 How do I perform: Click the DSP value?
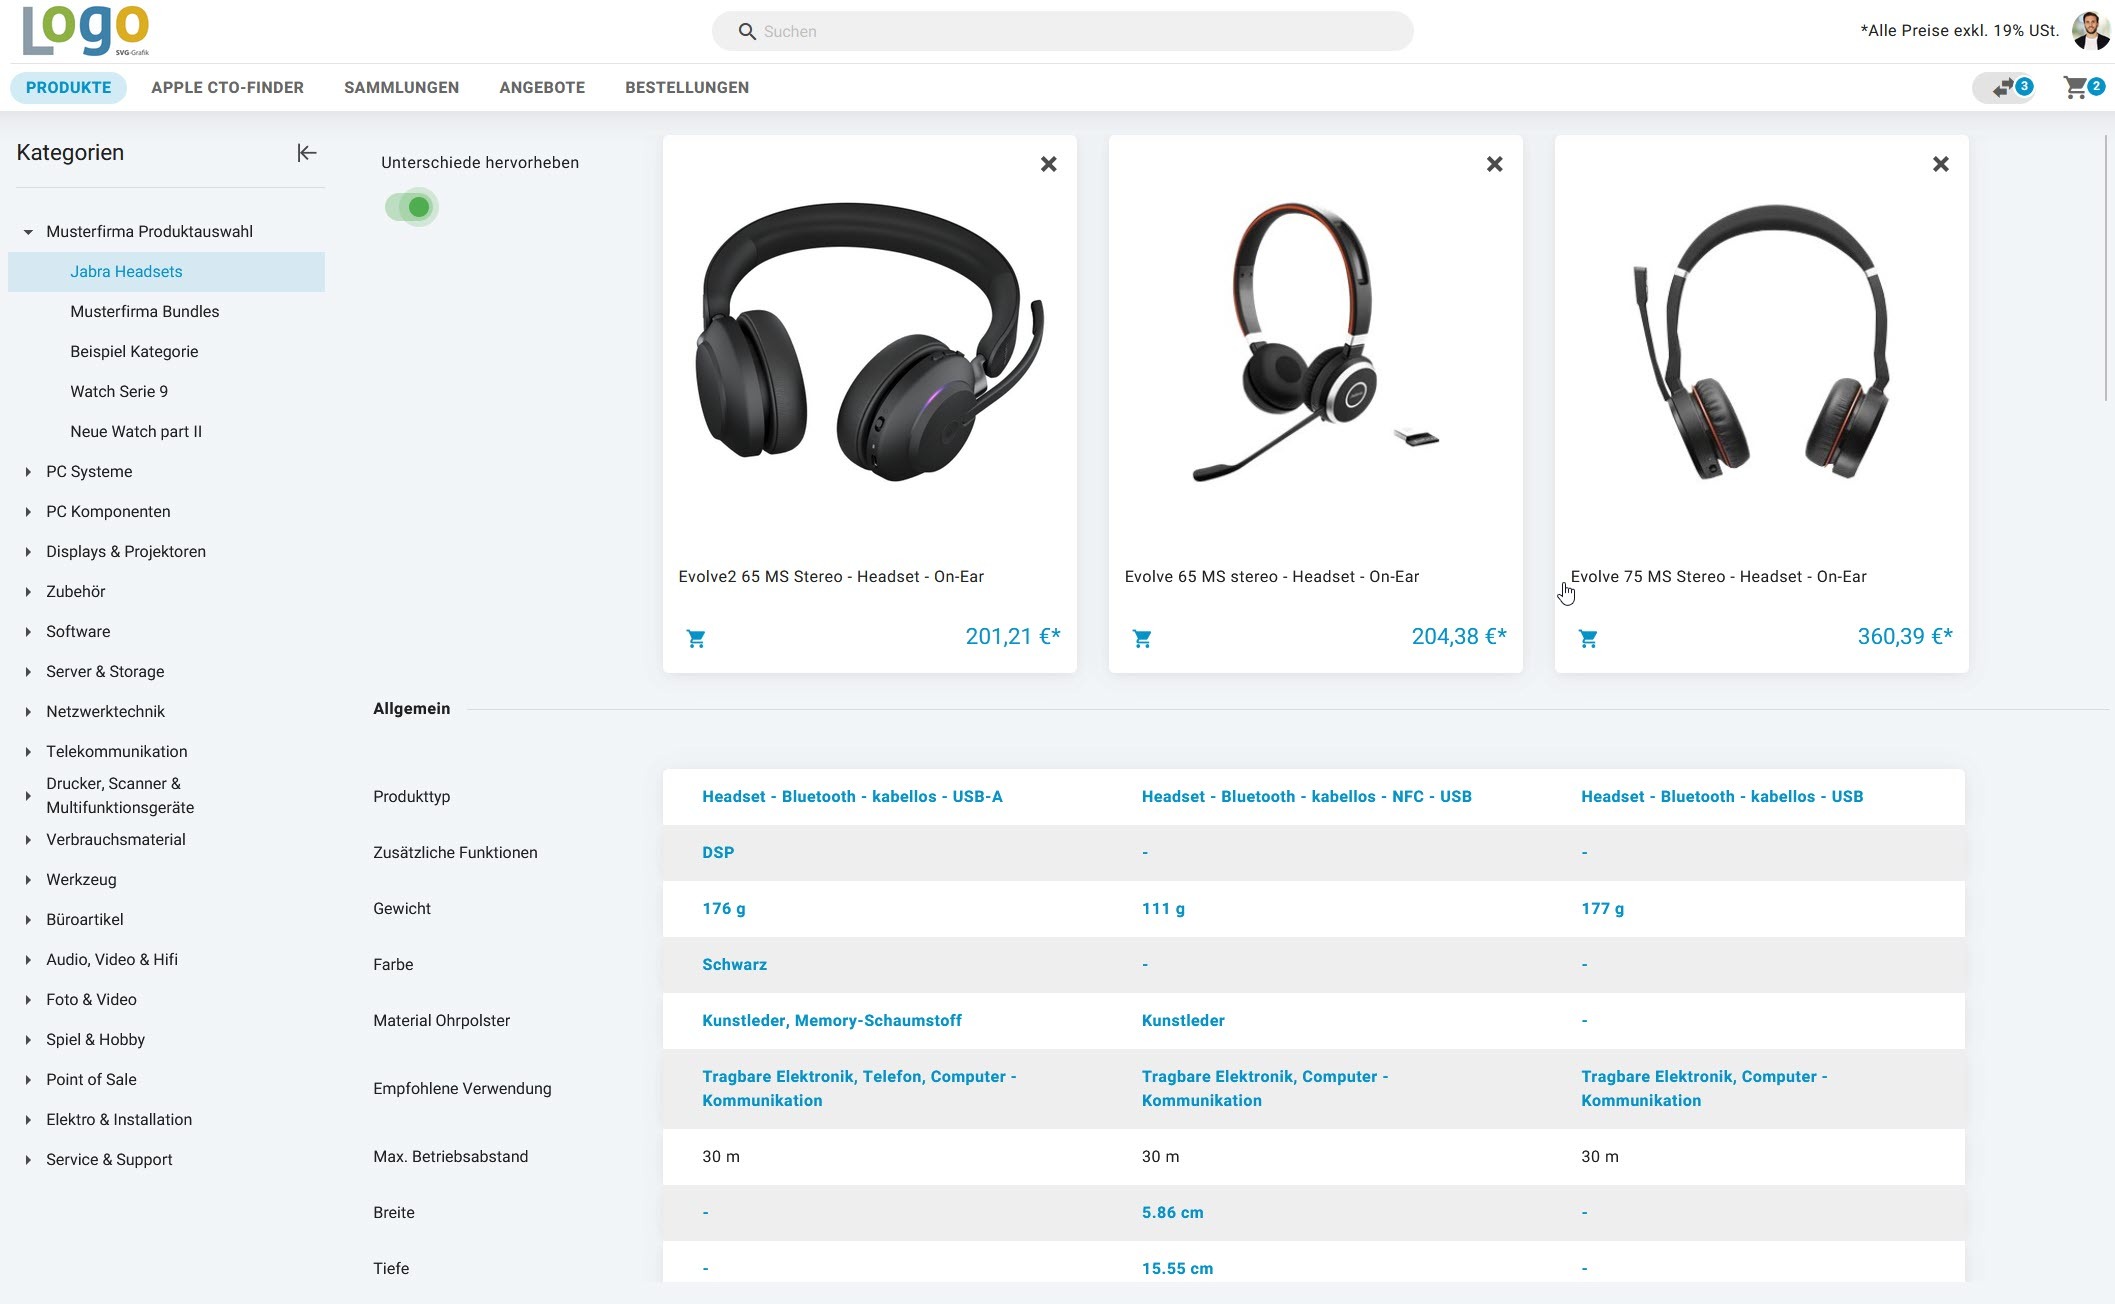(718, 853)
